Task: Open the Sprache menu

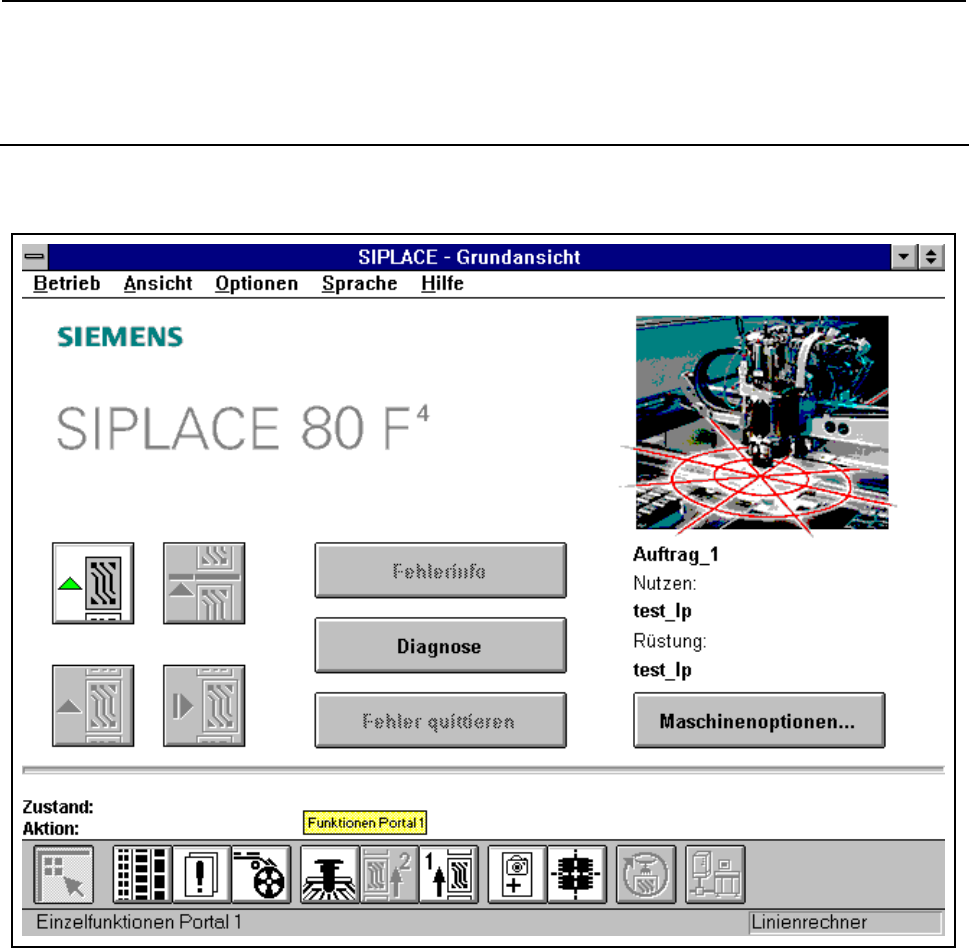Action: 359,284
